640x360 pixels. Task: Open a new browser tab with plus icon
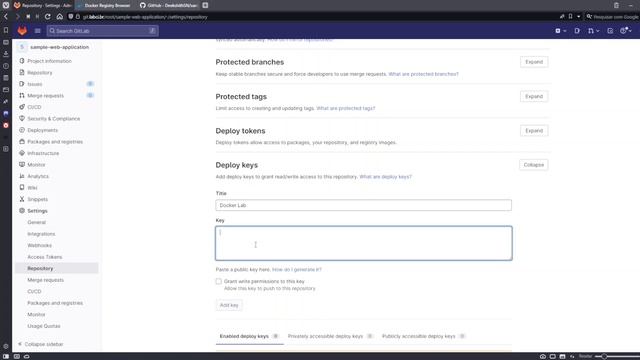click(205, 5)
